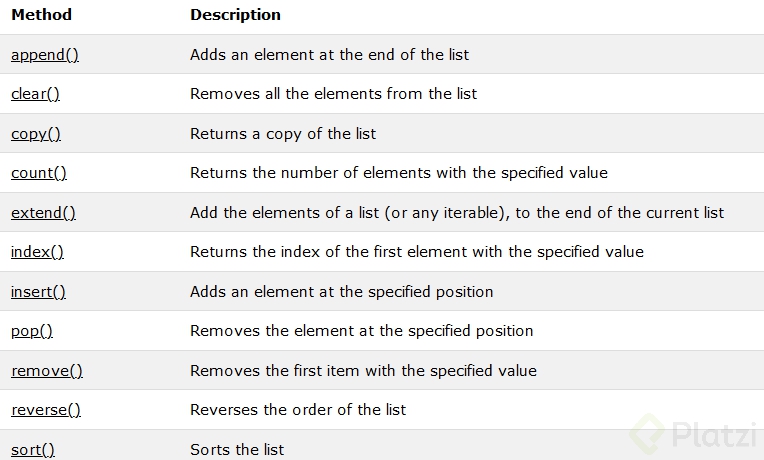This screenshot has width=764, height=460.
Task: Click the 'Removes all the elements' description
Action: coord(333,94)
